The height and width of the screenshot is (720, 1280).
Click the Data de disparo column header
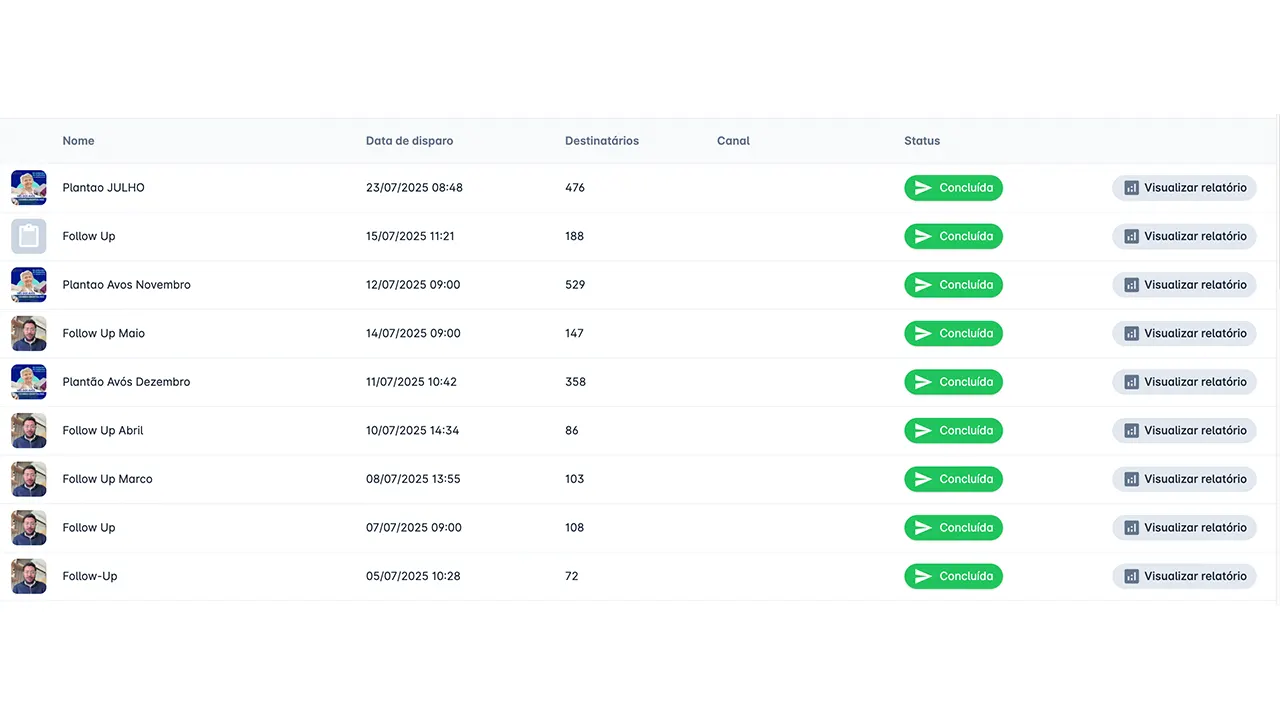(x=409, y=141)
